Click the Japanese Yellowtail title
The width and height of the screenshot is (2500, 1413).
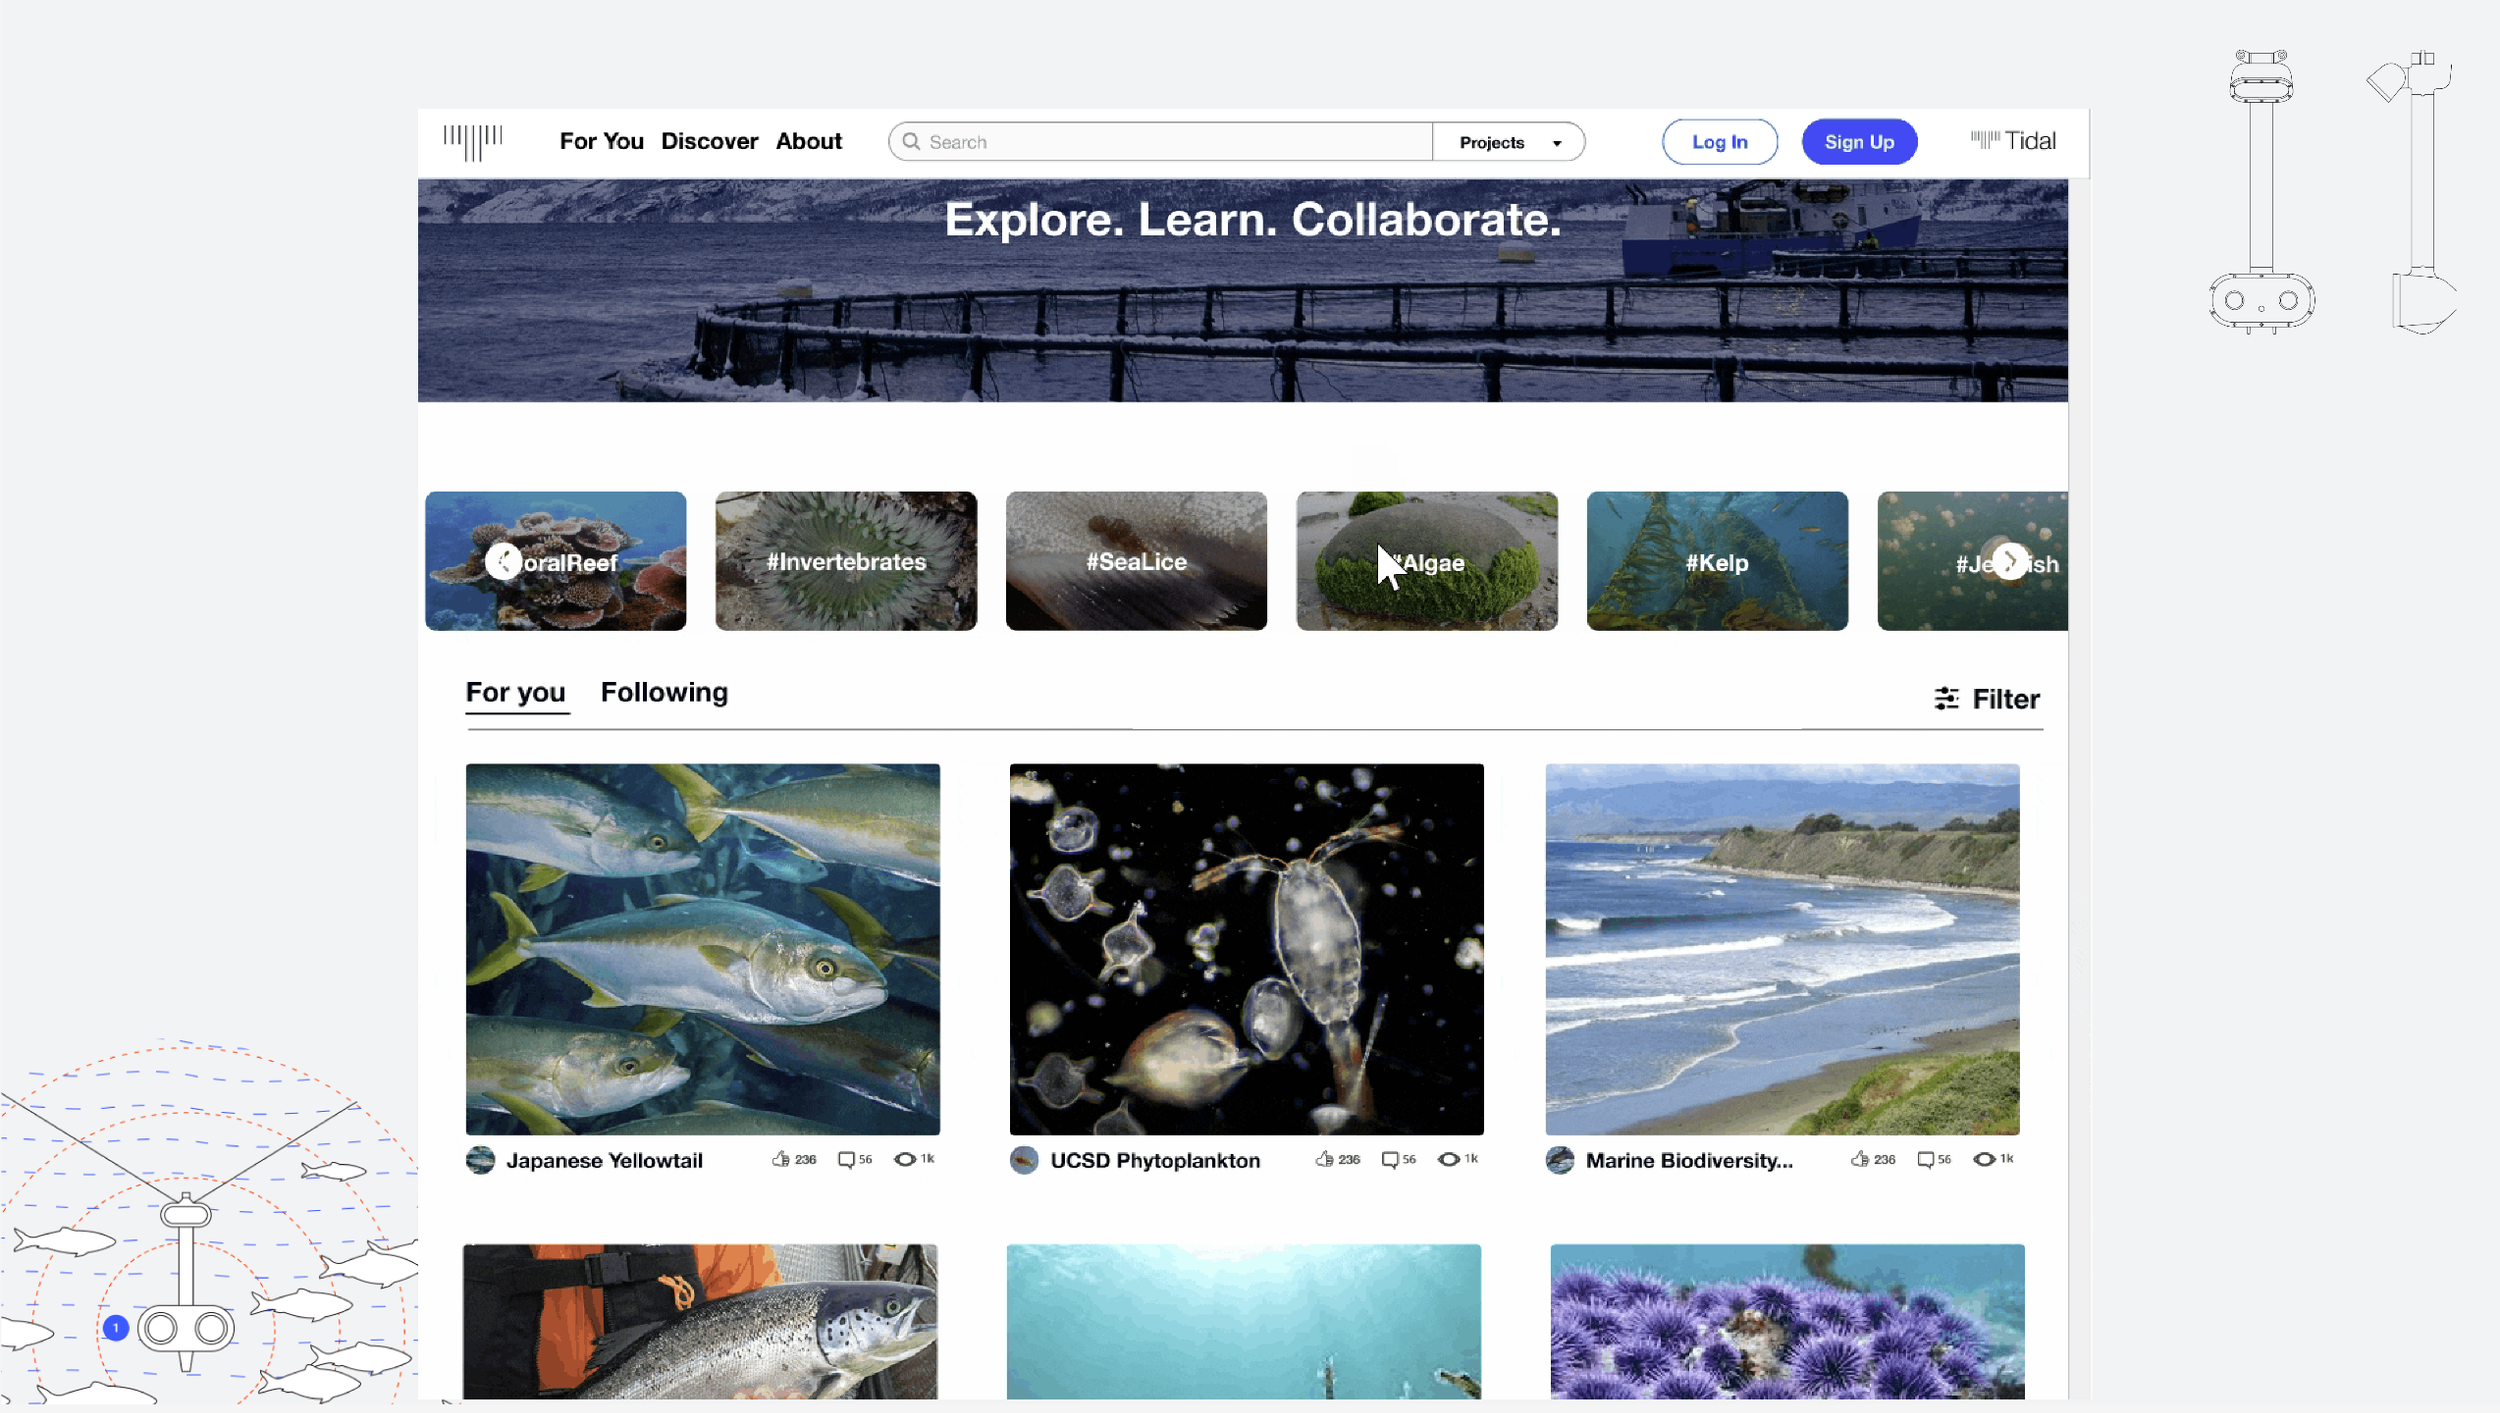[604, 1160]
